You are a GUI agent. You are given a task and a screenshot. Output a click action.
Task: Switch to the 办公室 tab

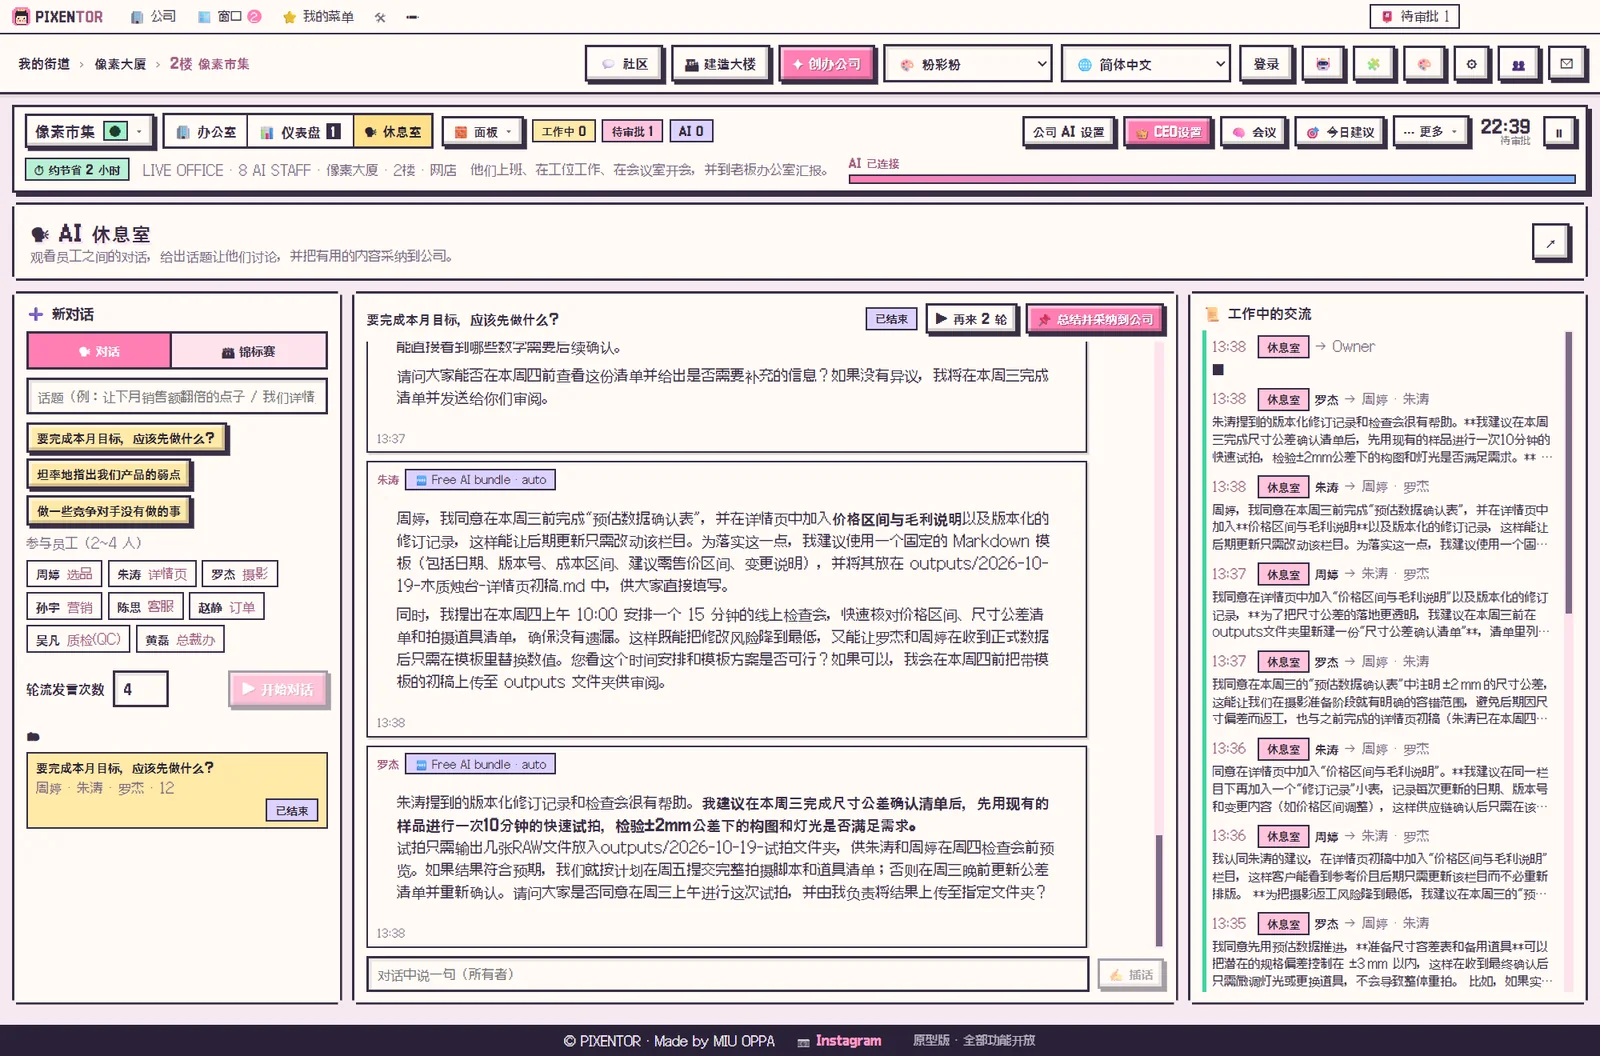coord(206,132)
